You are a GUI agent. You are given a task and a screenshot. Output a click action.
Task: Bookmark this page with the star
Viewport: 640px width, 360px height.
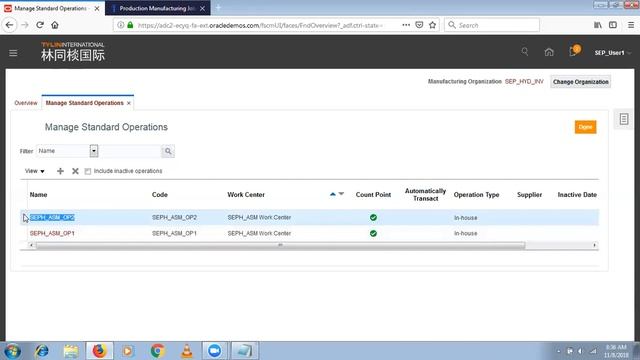pyautogui.click(x=433, y=25)
